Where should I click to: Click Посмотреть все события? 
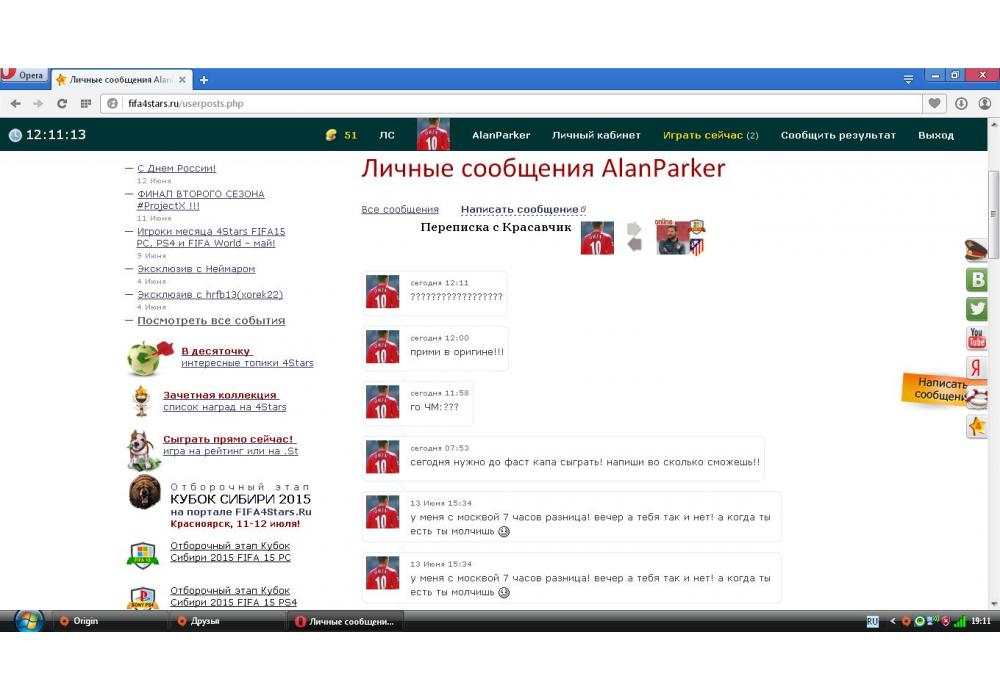211,321
